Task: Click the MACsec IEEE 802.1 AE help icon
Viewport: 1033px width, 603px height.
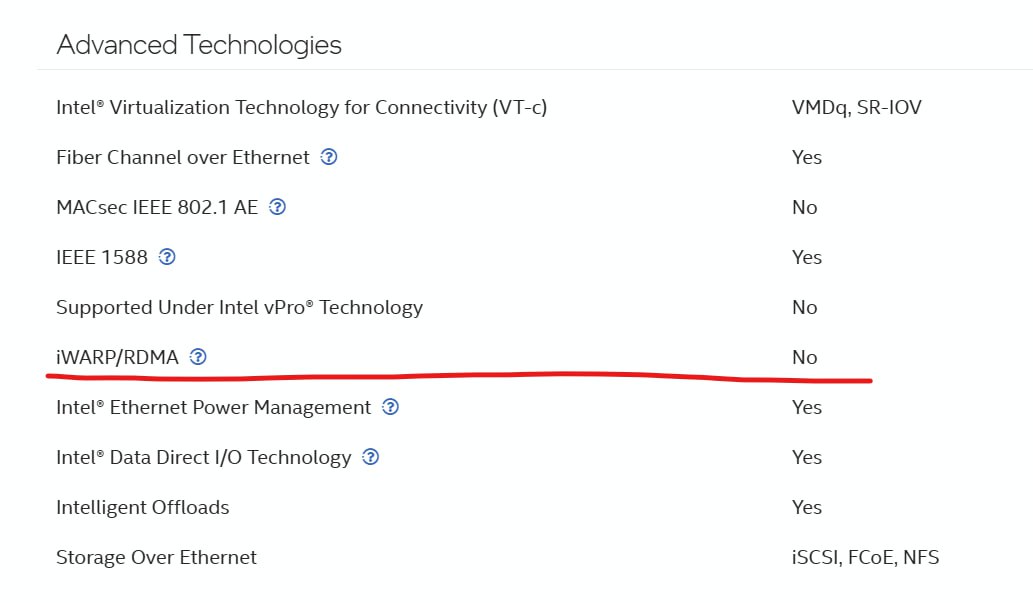Action: pos(277,207)
